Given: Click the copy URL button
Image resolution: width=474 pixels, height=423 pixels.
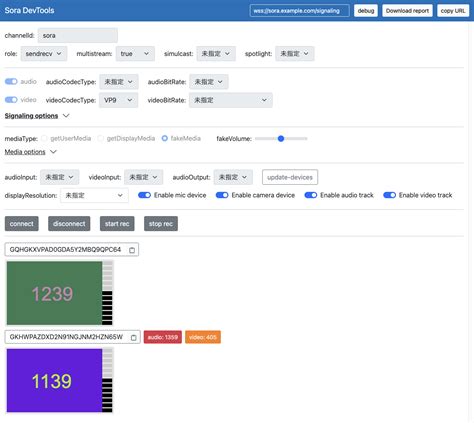Looking at the screenshot, I should coord(453,11).
